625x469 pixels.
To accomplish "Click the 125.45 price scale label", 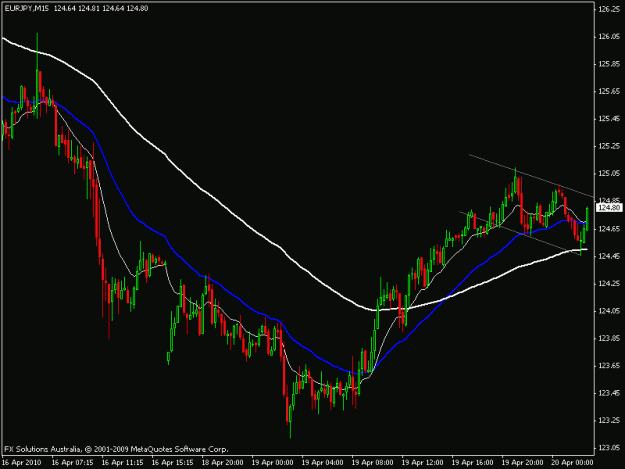I will (x=609, y=119).
